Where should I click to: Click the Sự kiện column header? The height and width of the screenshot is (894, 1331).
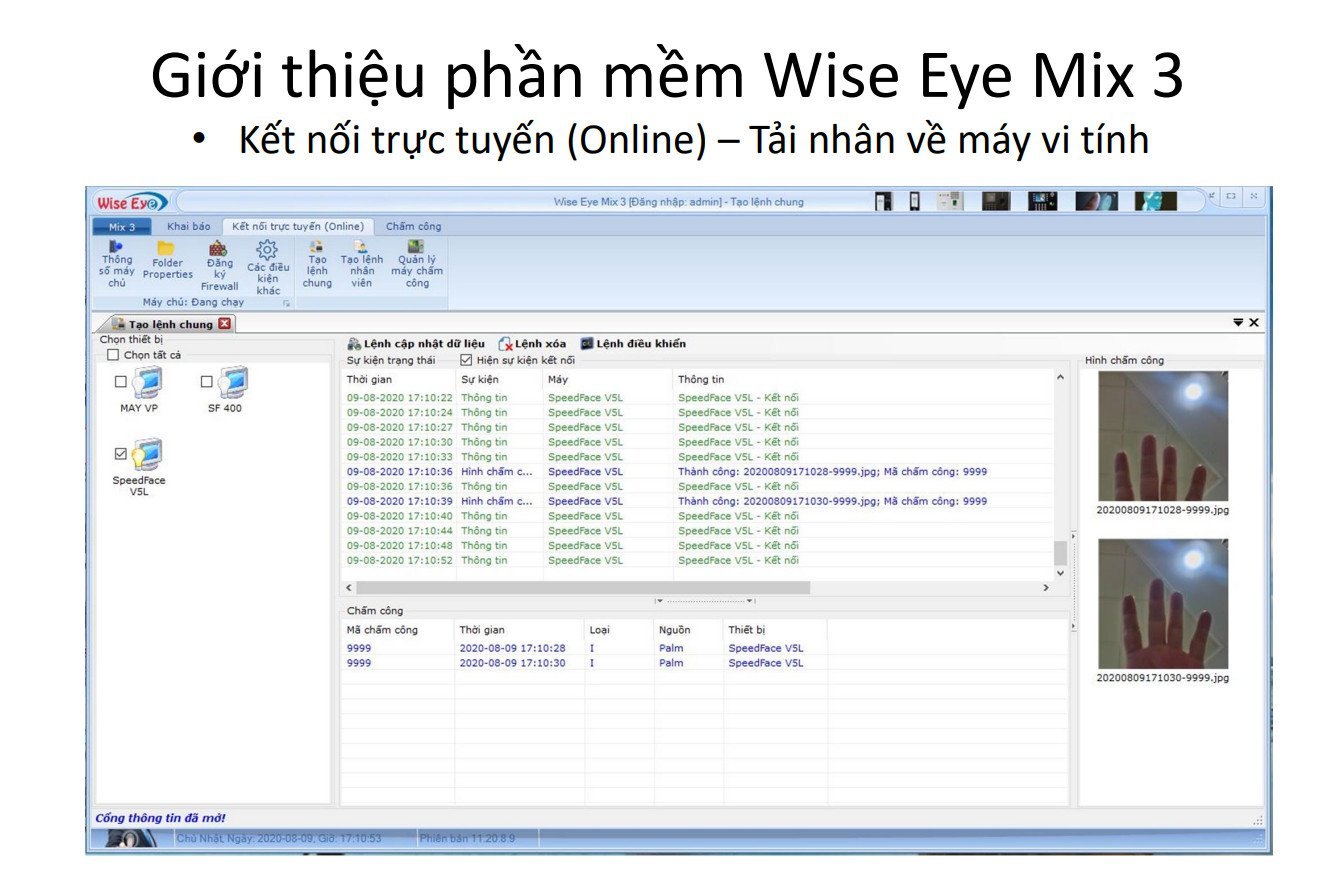click(x=499, y=380)
